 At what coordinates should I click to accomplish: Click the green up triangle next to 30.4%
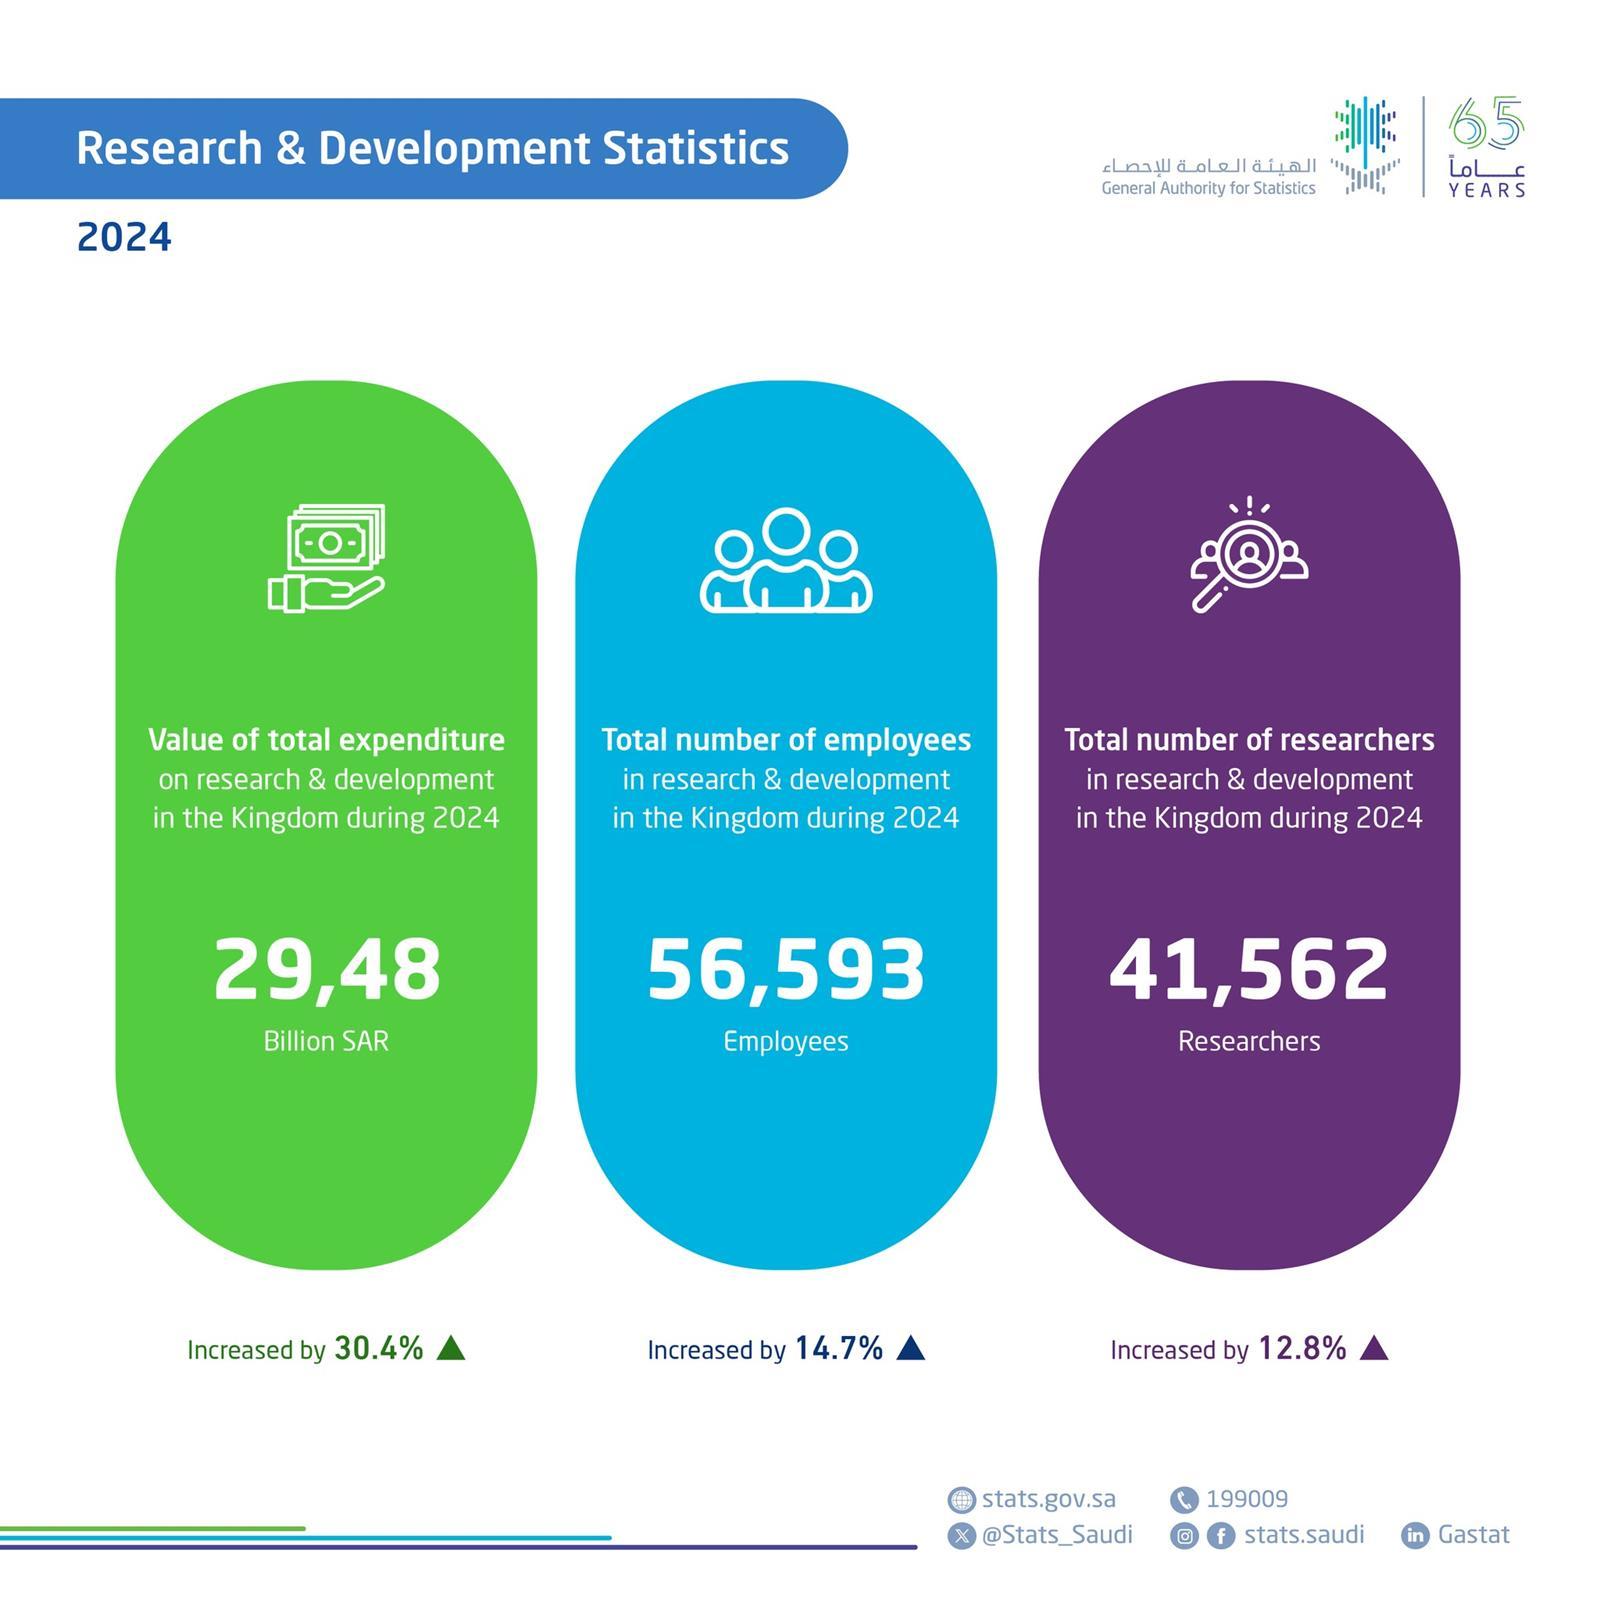452,1349
